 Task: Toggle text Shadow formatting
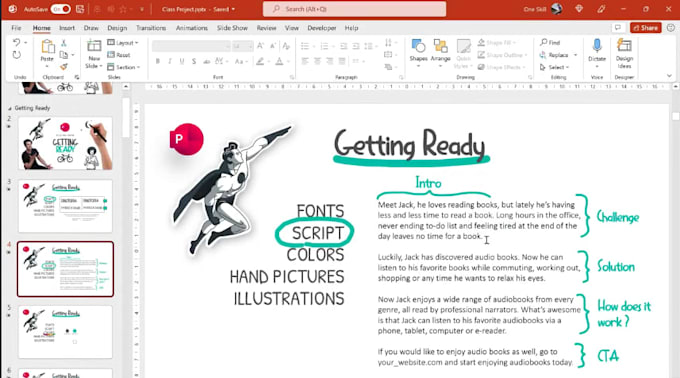[194, 61]
